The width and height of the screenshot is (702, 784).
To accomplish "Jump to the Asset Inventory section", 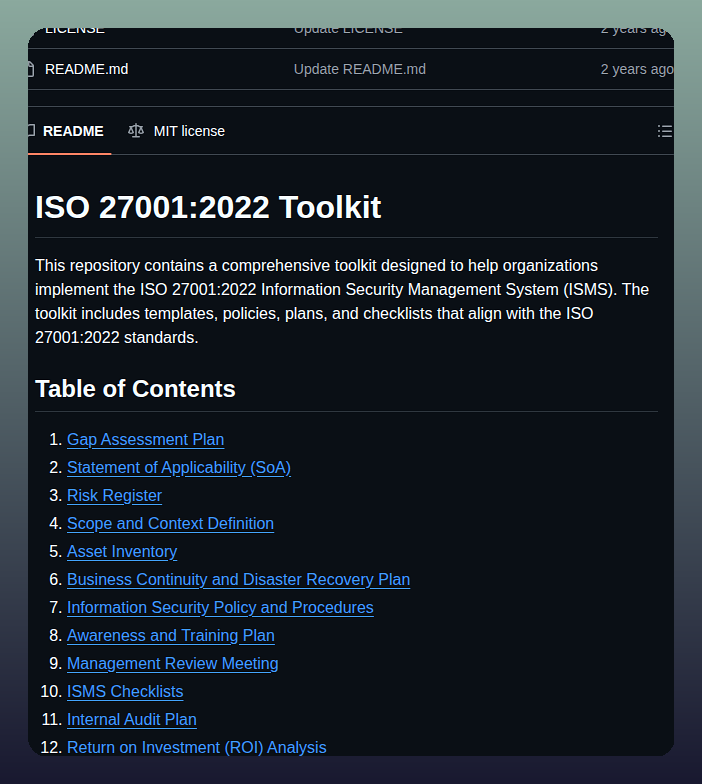I will pos(122,552).
